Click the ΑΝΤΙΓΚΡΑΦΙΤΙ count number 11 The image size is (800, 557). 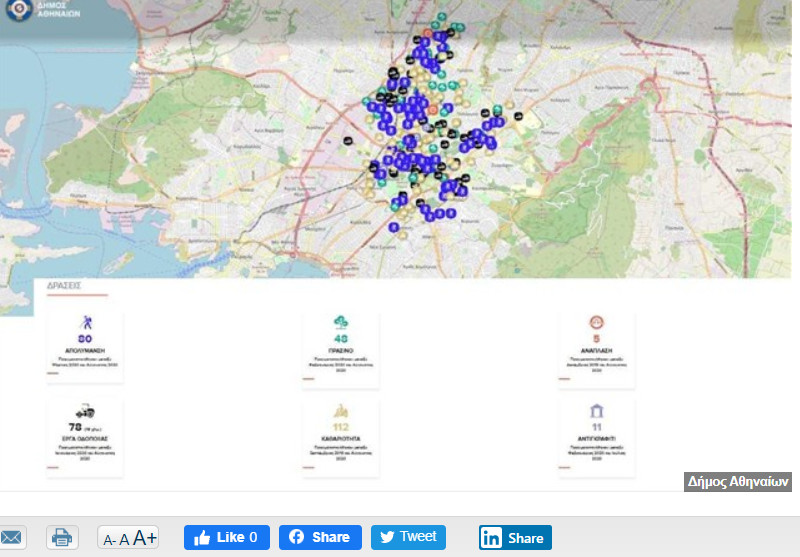(597, 427)
